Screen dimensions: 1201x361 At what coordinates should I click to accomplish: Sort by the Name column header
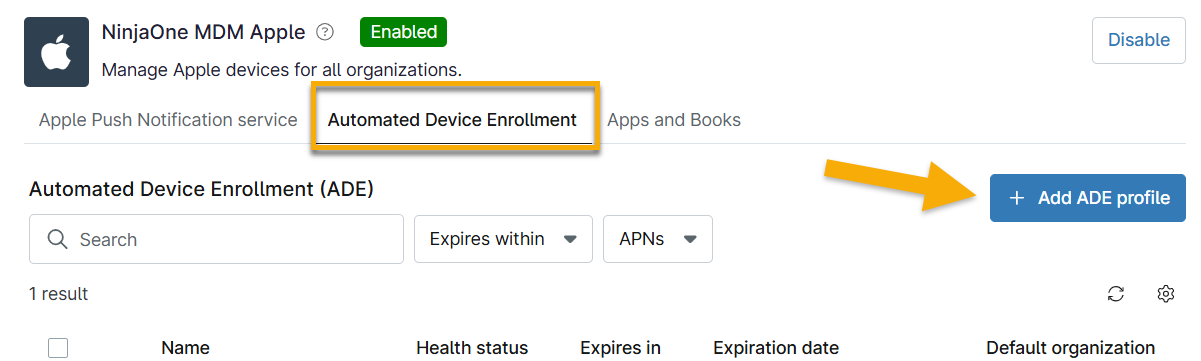click(x=185, y=348)
